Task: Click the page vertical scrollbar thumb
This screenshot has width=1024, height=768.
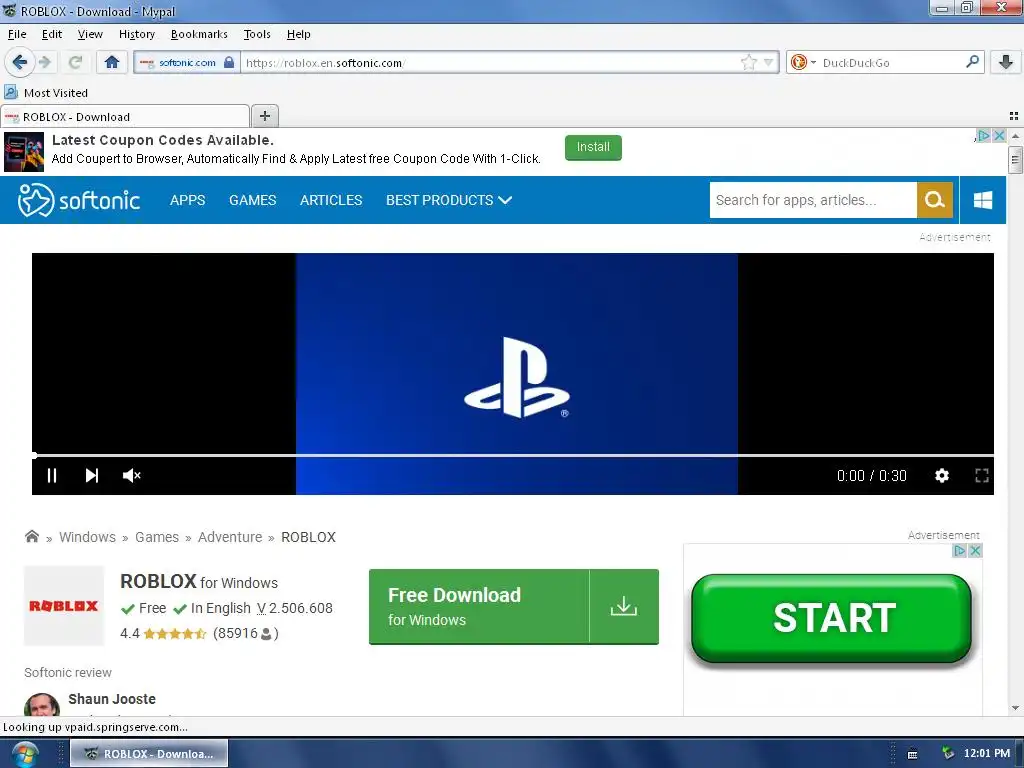Action: pyautogui.click(x=1015, y=160)
